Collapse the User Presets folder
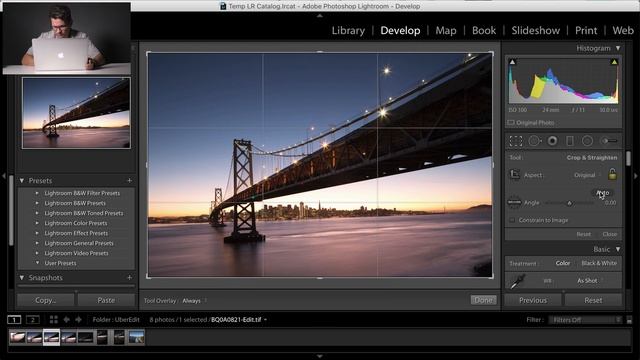 tap(37, 263)
